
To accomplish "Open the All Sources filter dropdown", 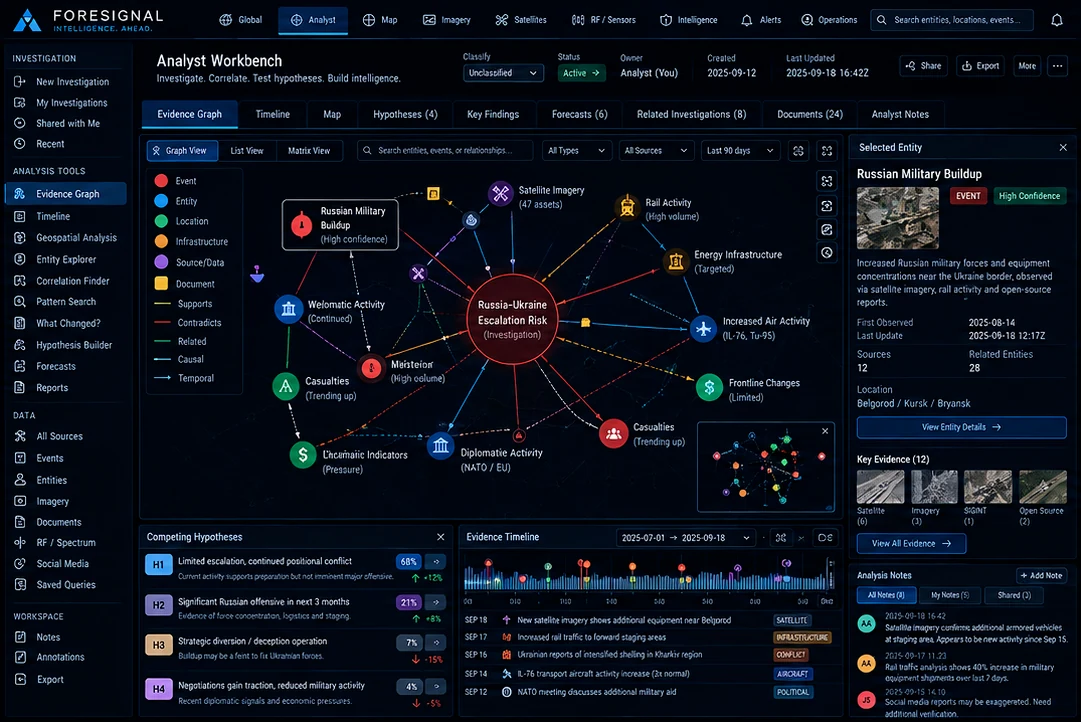I will tap(656, 150).
